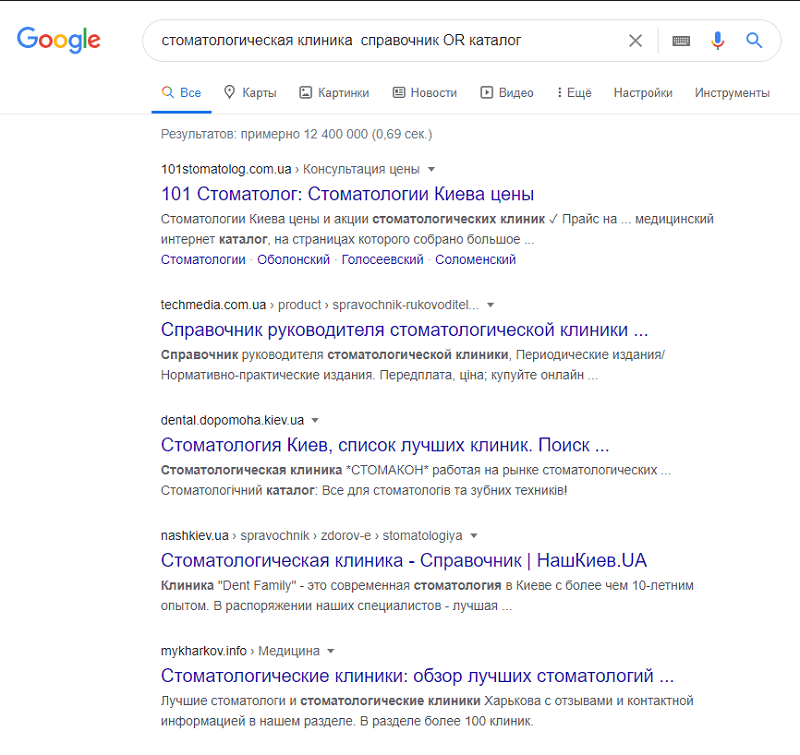
Task: Open the Карты (Maps) tab
Action: coord(250,93)
